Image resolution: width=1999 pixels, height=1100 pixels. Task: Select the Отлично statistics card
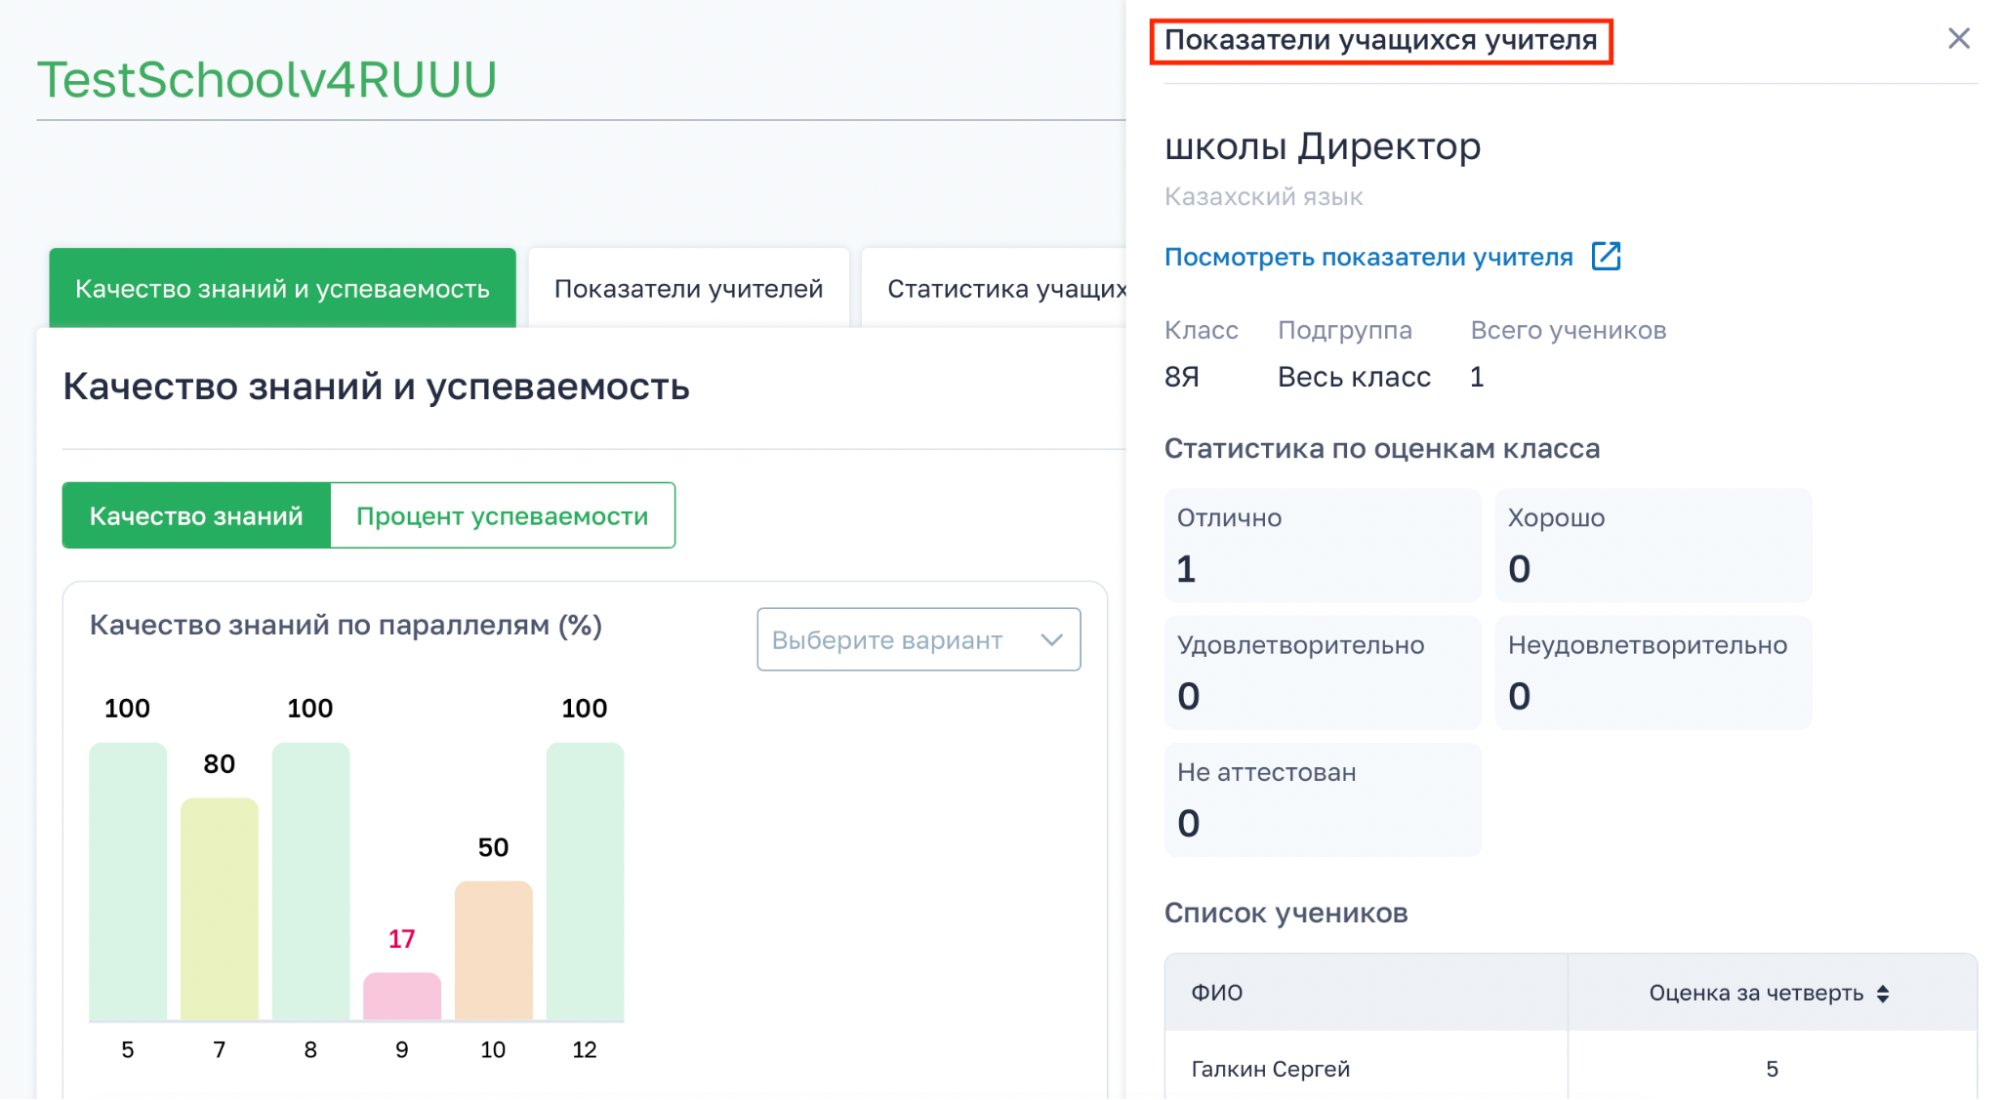coord(1322,545)
